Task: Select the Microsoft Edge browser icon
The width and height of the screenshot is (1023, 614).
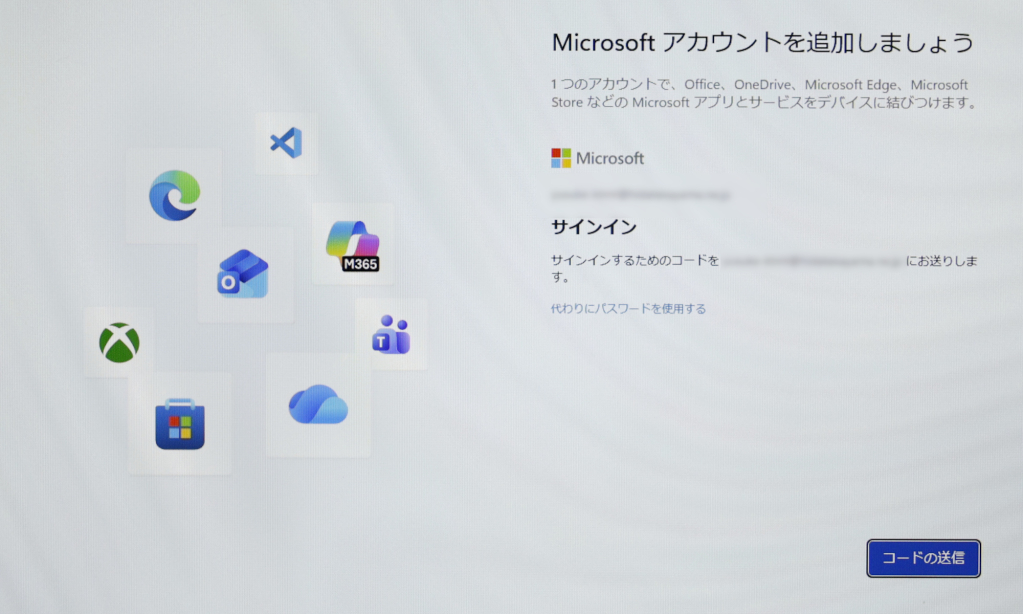Action: 174,195
